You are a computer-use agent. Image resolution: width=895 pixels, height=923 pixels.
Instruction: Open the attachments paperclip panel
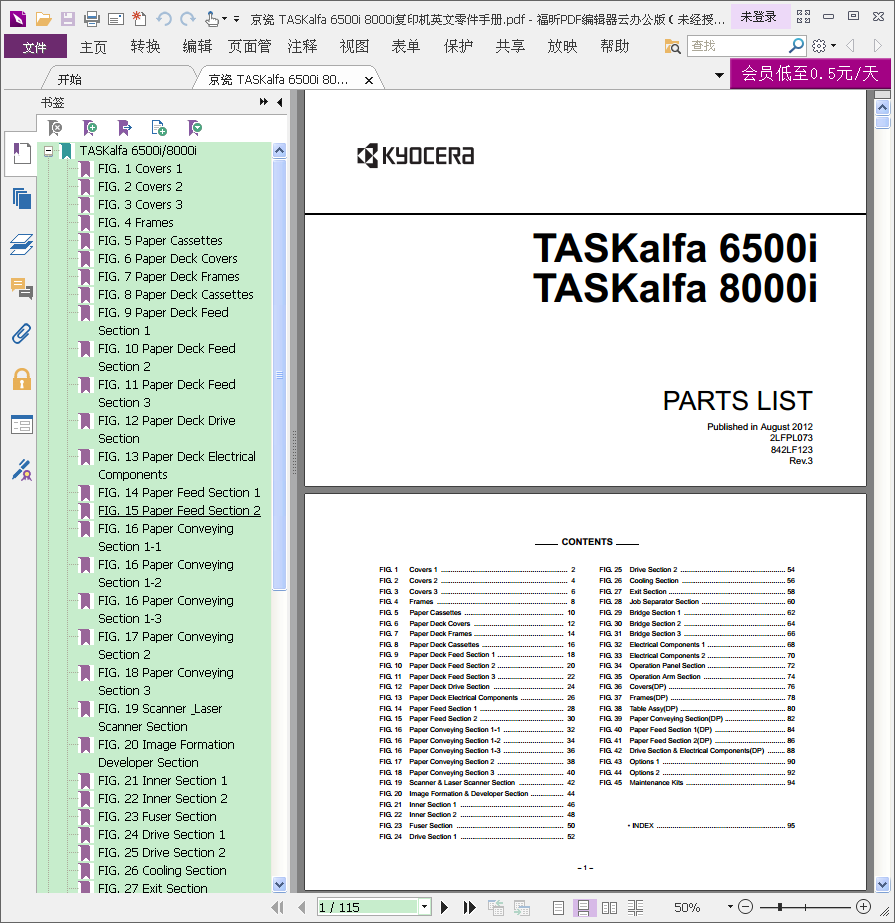click(22, 334)
